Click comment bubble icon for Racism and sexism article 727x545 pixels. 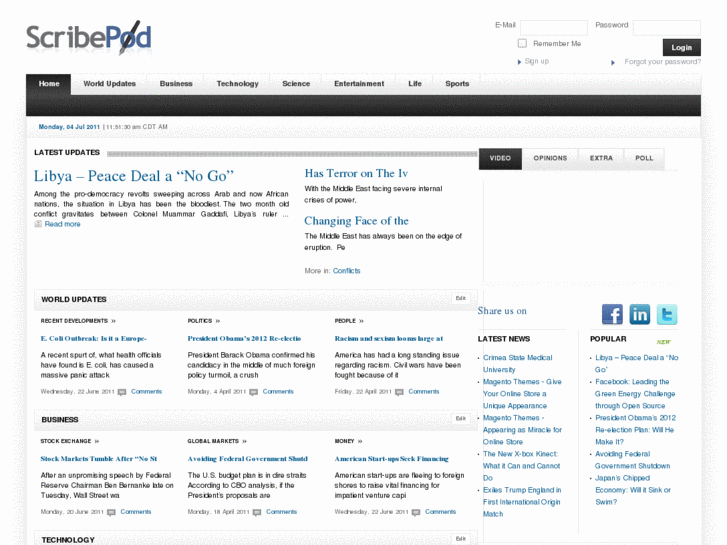click(x=399, y=392)
